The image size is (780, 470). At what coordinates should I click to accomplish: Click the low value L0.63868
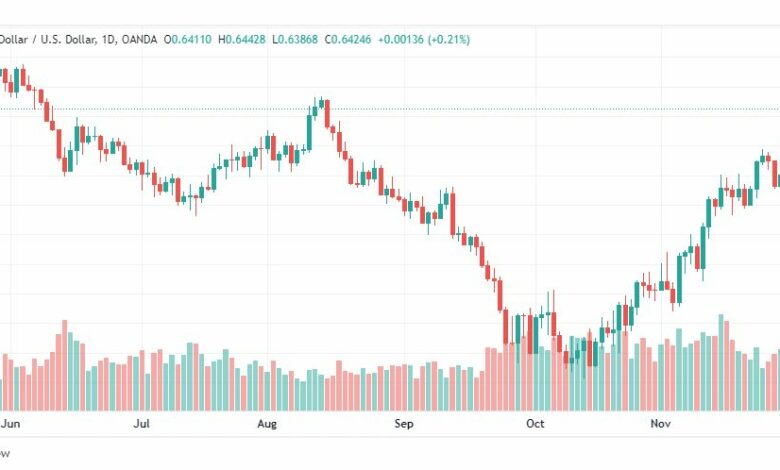tap(295, 39)
